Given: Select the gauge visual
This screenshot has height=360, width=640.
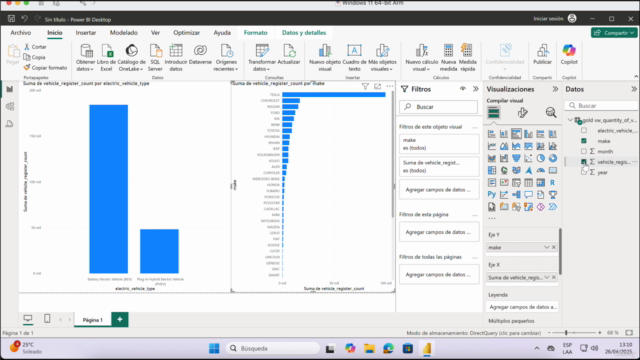Looking at the screenshot, I should coord(540,171).
